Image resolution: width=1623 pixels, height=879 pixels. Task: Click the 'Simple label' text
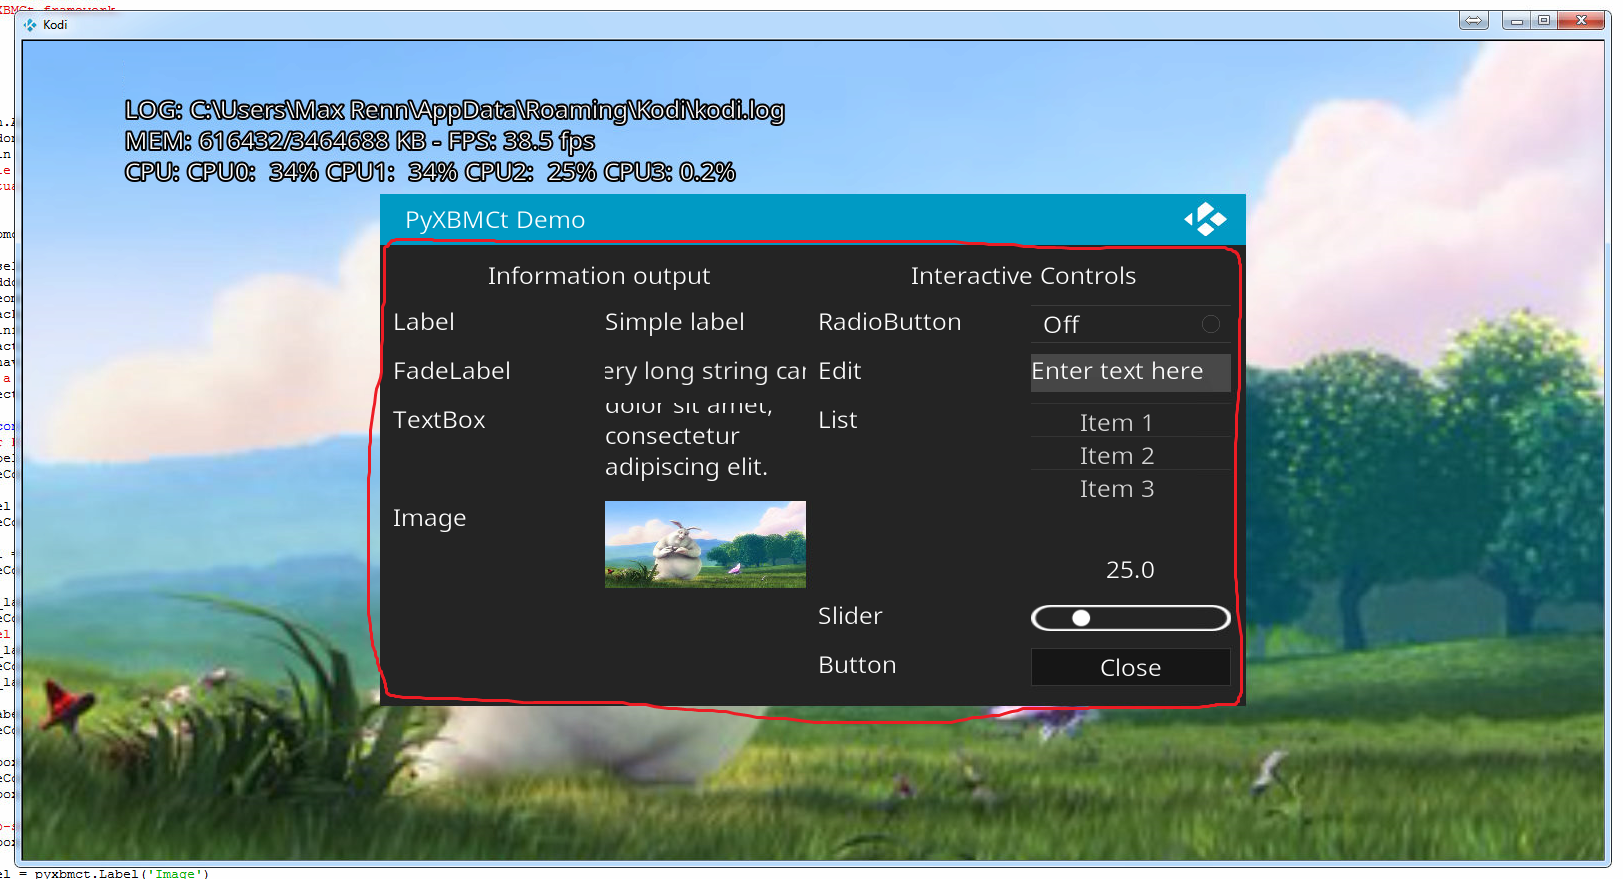(675, 322)
